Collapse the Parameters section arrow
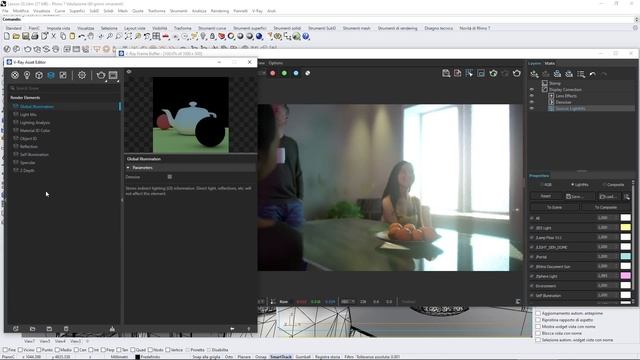640x360 pixels. click(x=128, y=168)
